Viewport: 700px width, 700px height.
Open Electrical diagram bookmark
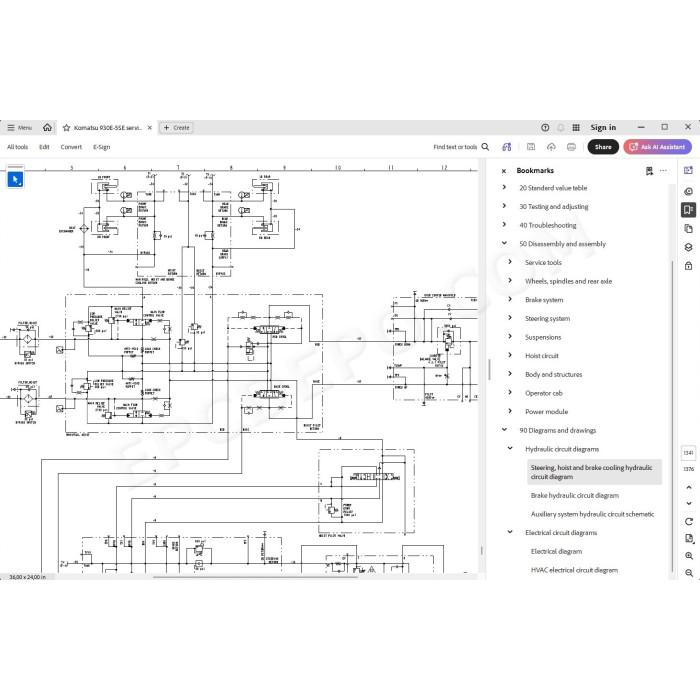(556, 551)
